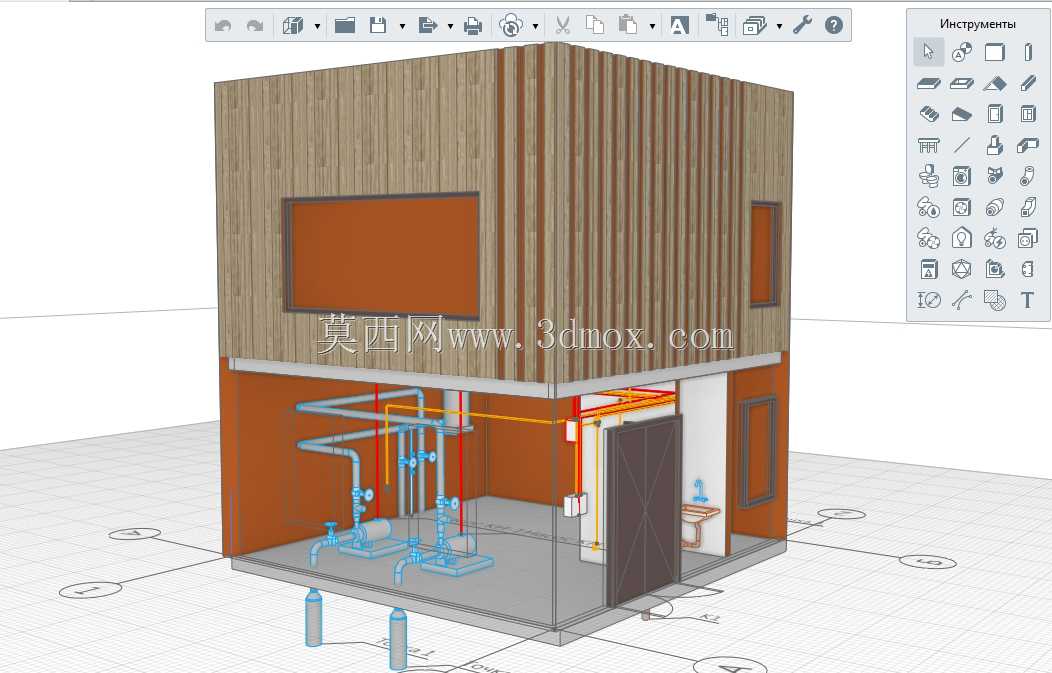Expand the paste options dropdown arrow

pos(652,27)
